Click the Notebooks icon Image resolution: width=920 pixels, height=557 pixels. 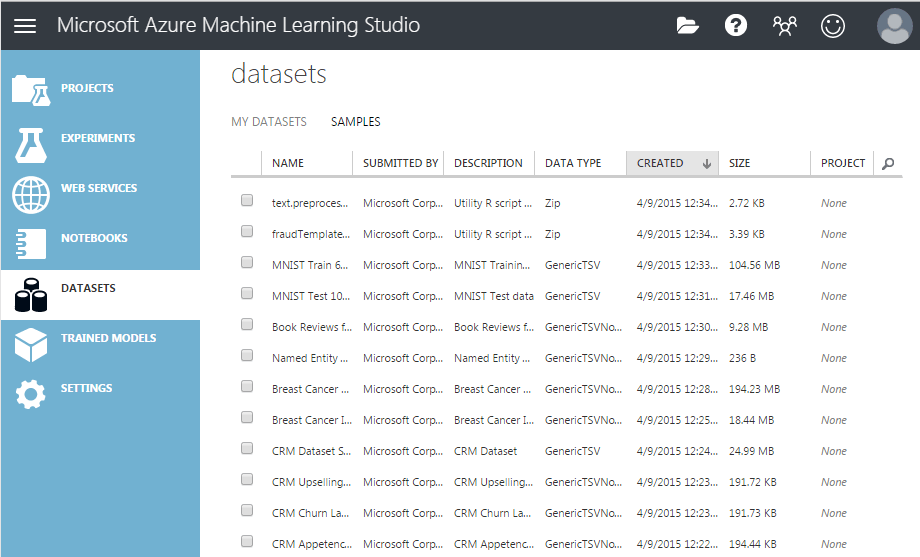coord(31,244)
